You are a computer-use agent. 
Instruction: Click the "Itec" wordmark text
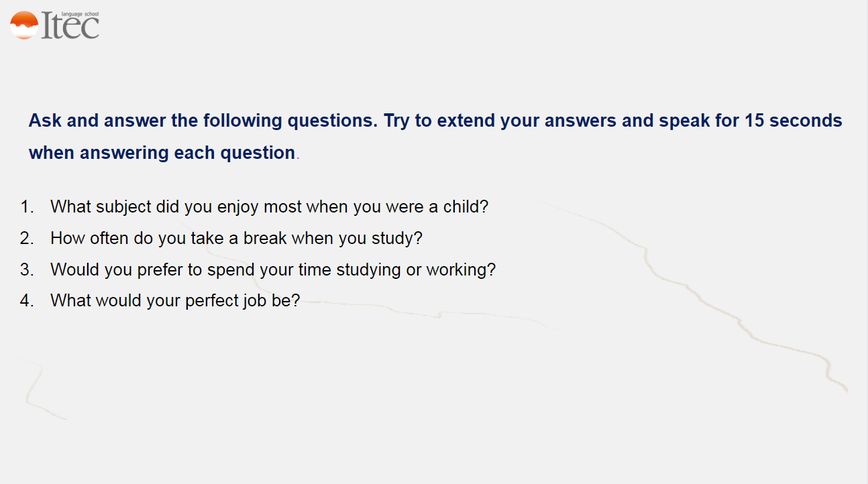70,25
